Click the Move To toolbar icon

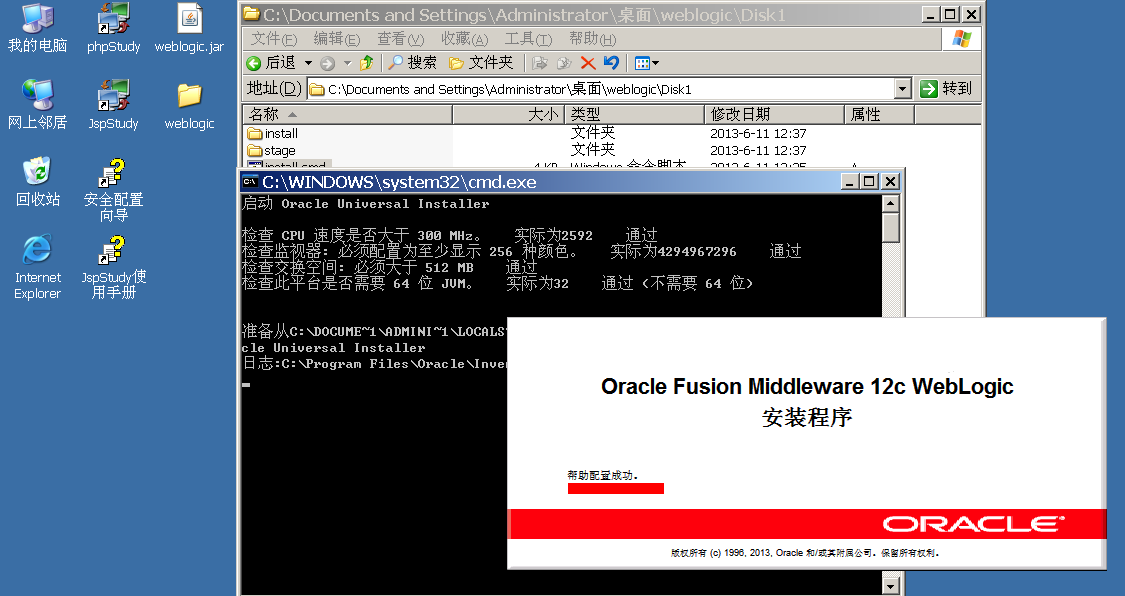[540, 63]
